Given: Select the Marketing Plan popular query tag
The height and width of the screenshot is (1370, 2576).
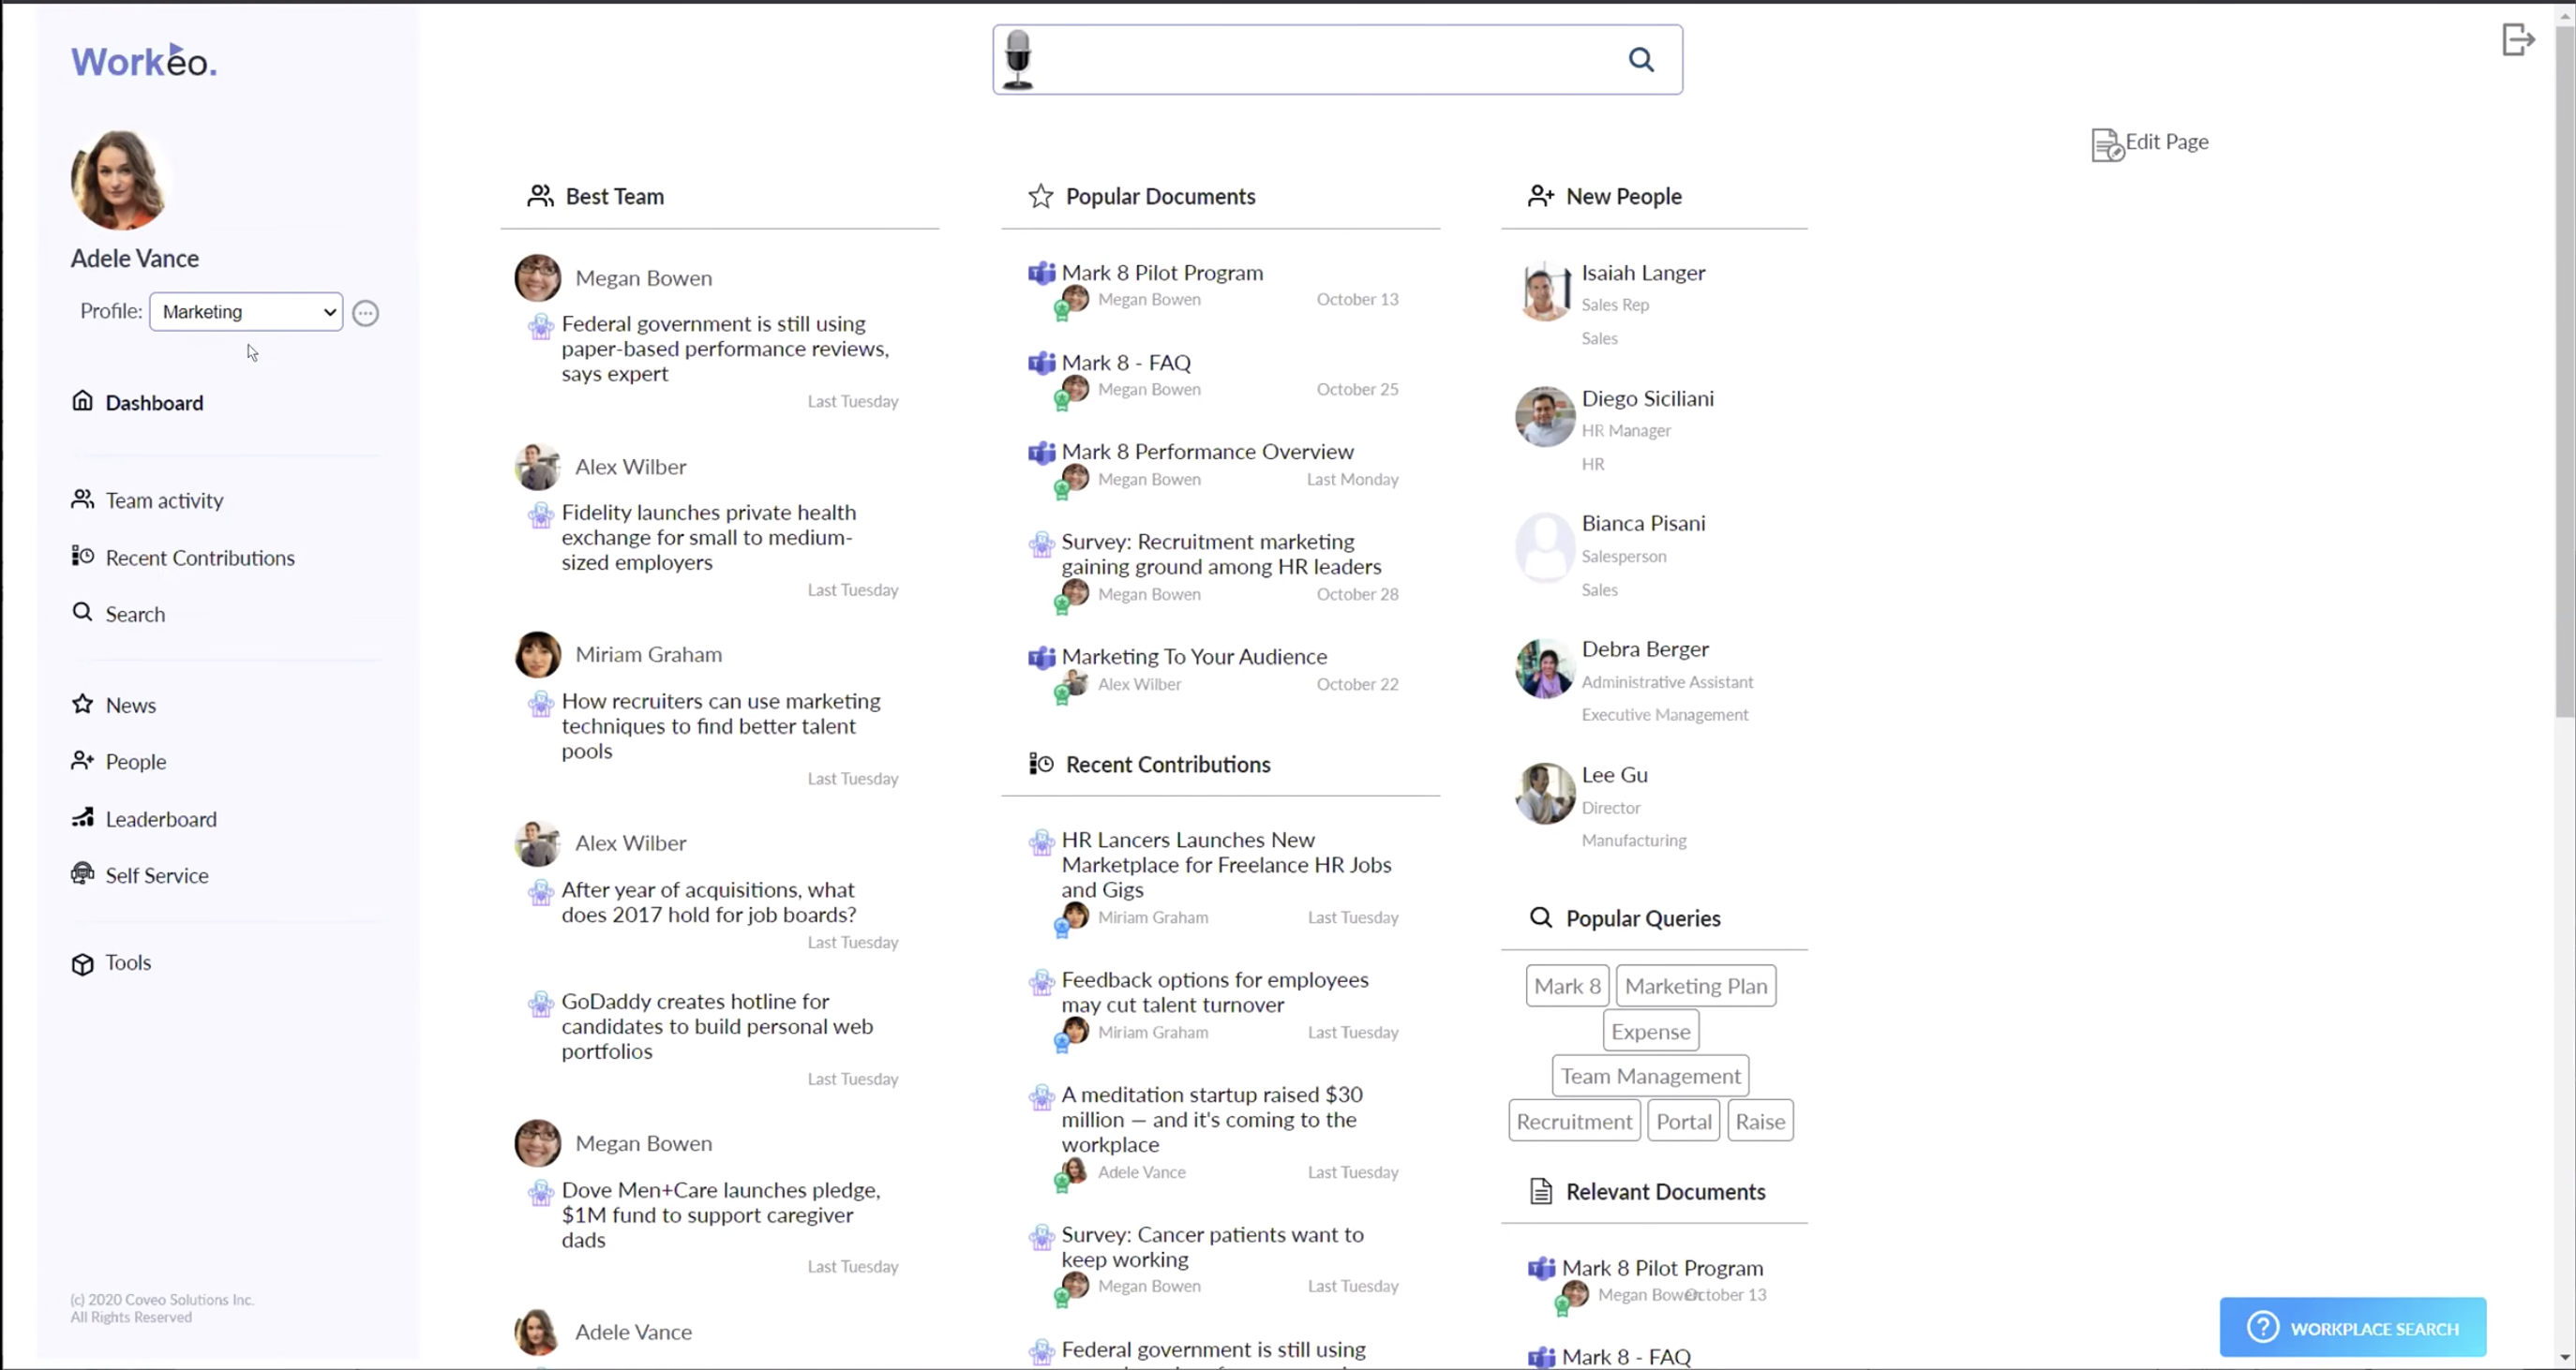Looking at the screenshot, I should pyautogui.click(x=1695, y=986).
